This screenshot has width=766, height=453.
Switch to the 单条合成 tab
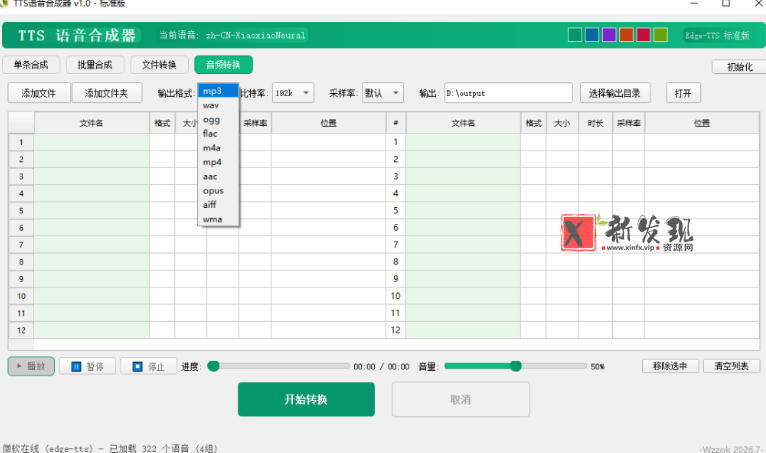click(31, 65)
